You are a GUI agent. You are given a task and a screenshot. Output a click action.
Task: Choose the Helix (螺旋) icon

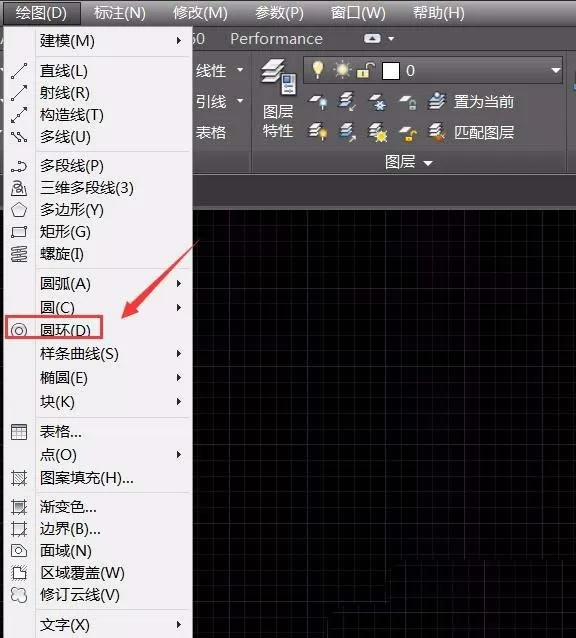[19, 254]
